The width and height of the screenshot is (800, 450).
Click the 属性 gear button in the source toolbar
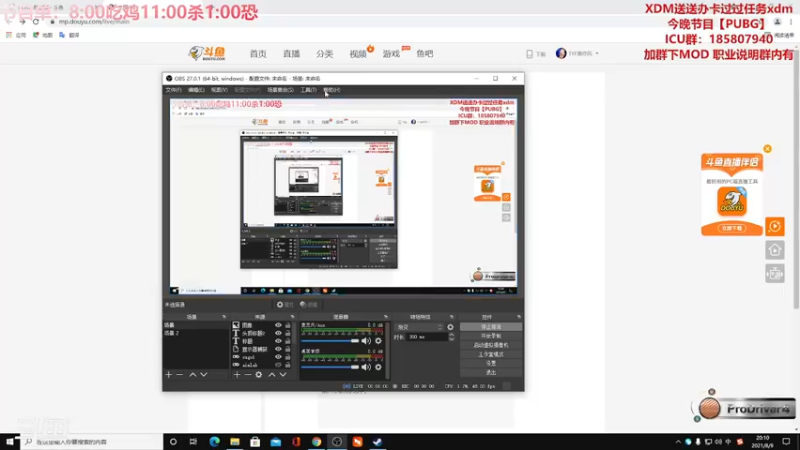285,305
